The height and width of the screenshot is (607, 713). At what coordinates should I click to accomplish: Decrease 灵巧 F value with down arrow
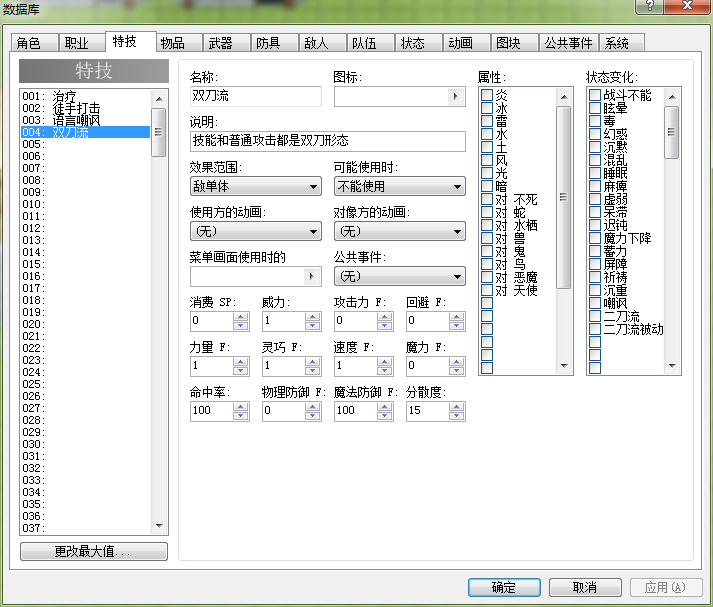(312, 370)
